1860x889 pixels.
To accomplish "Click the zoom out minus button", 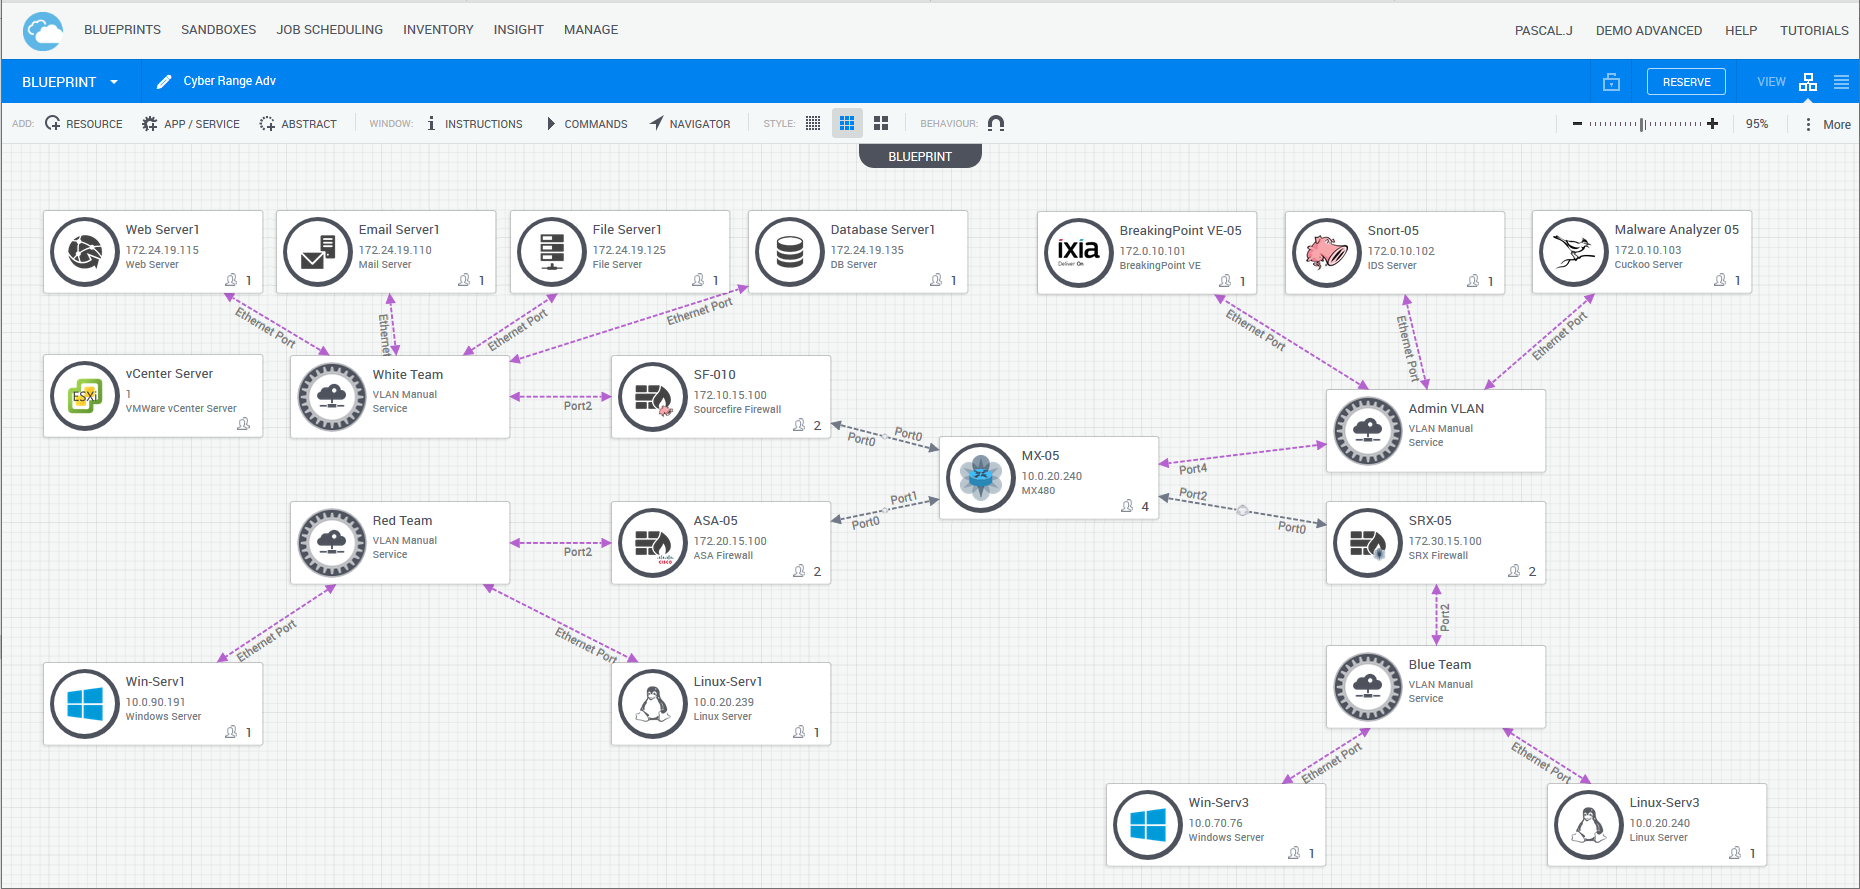I will pyautogui.click(x=1577, y=124).
